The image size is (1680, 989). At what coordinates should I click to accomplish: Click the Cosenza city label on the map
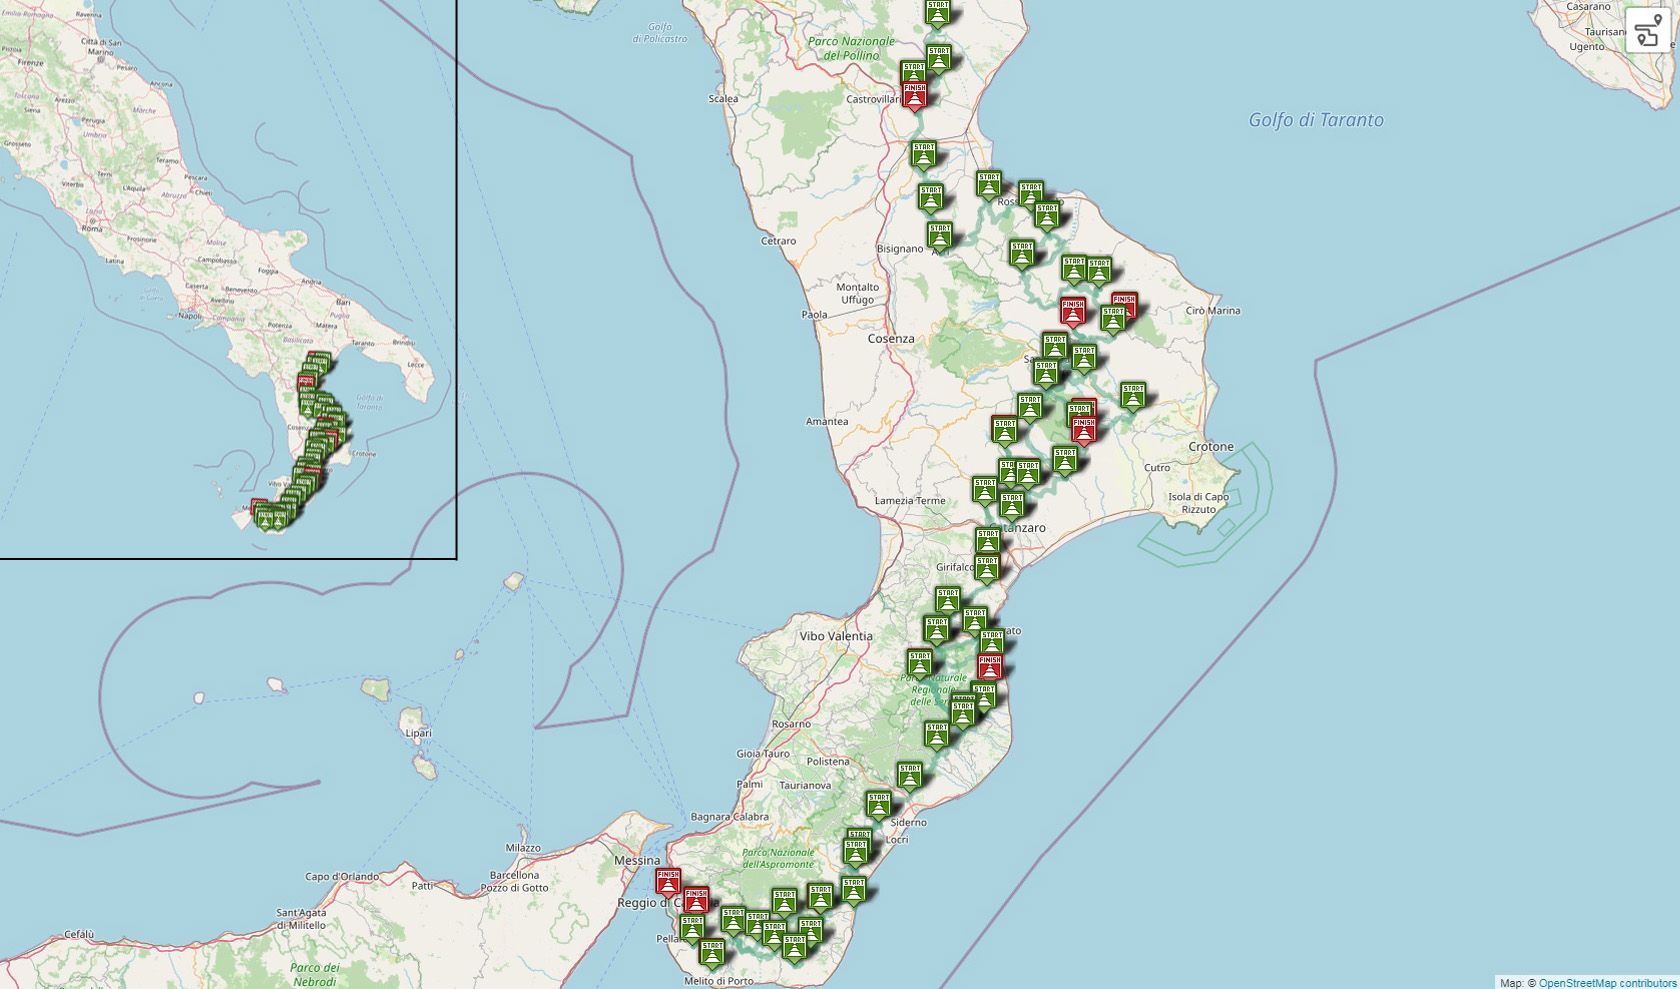click(x=890, y=339)
